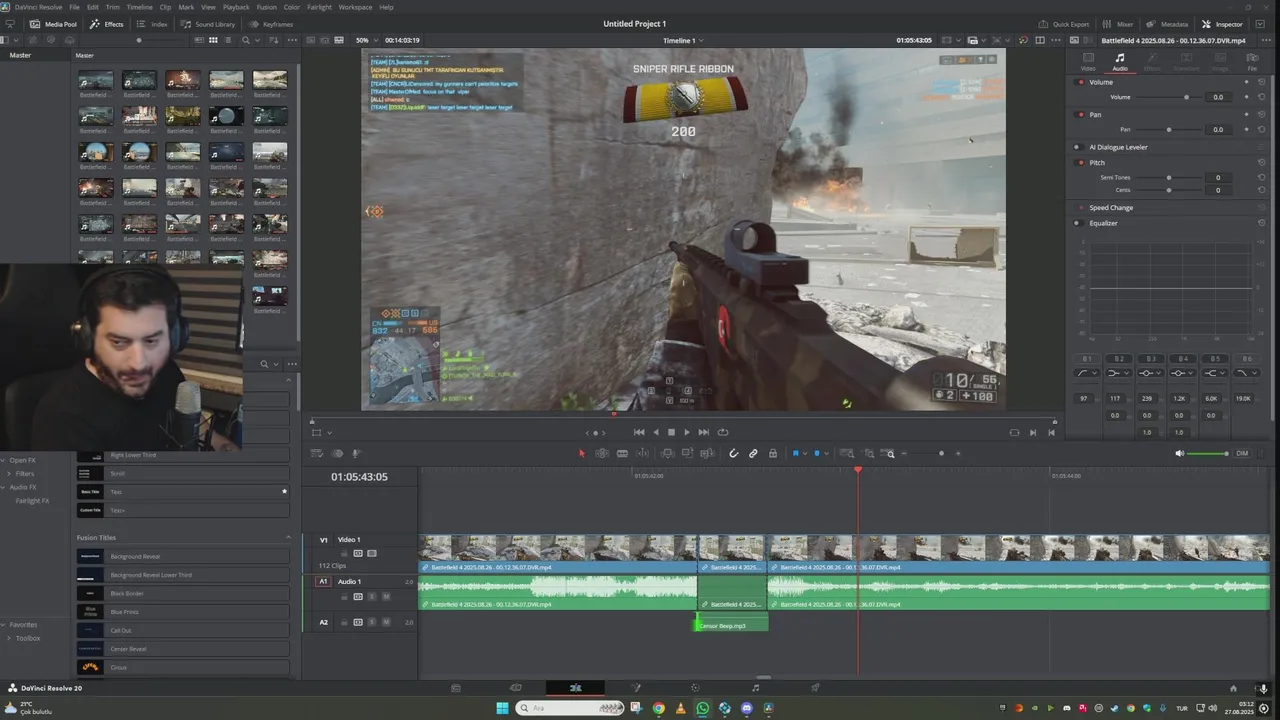Open the flag color dropdown arrow

pyautogui.click(x=804, y=454)
